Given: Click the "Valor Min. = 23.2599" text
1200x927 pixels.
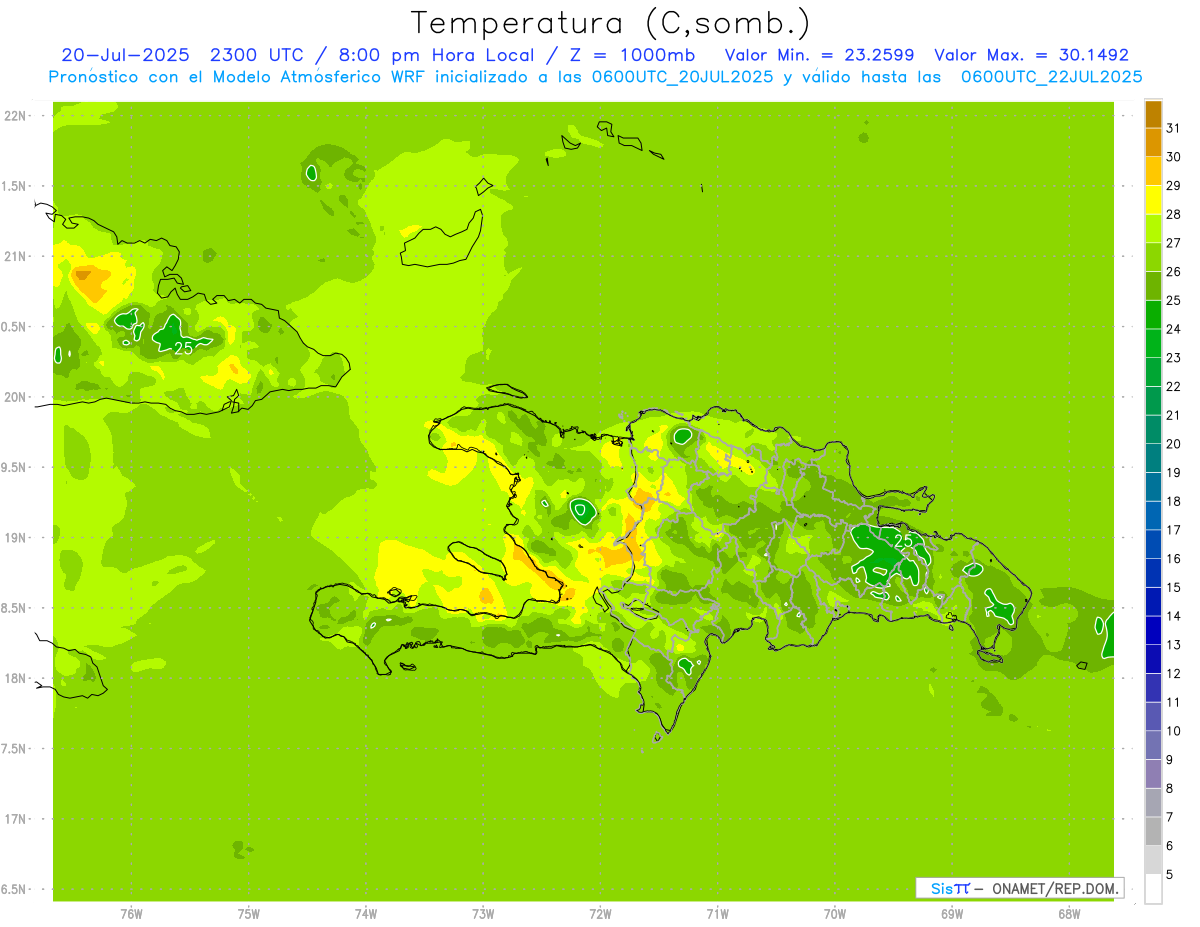Looking at the screenshot, I should [819, 54].
